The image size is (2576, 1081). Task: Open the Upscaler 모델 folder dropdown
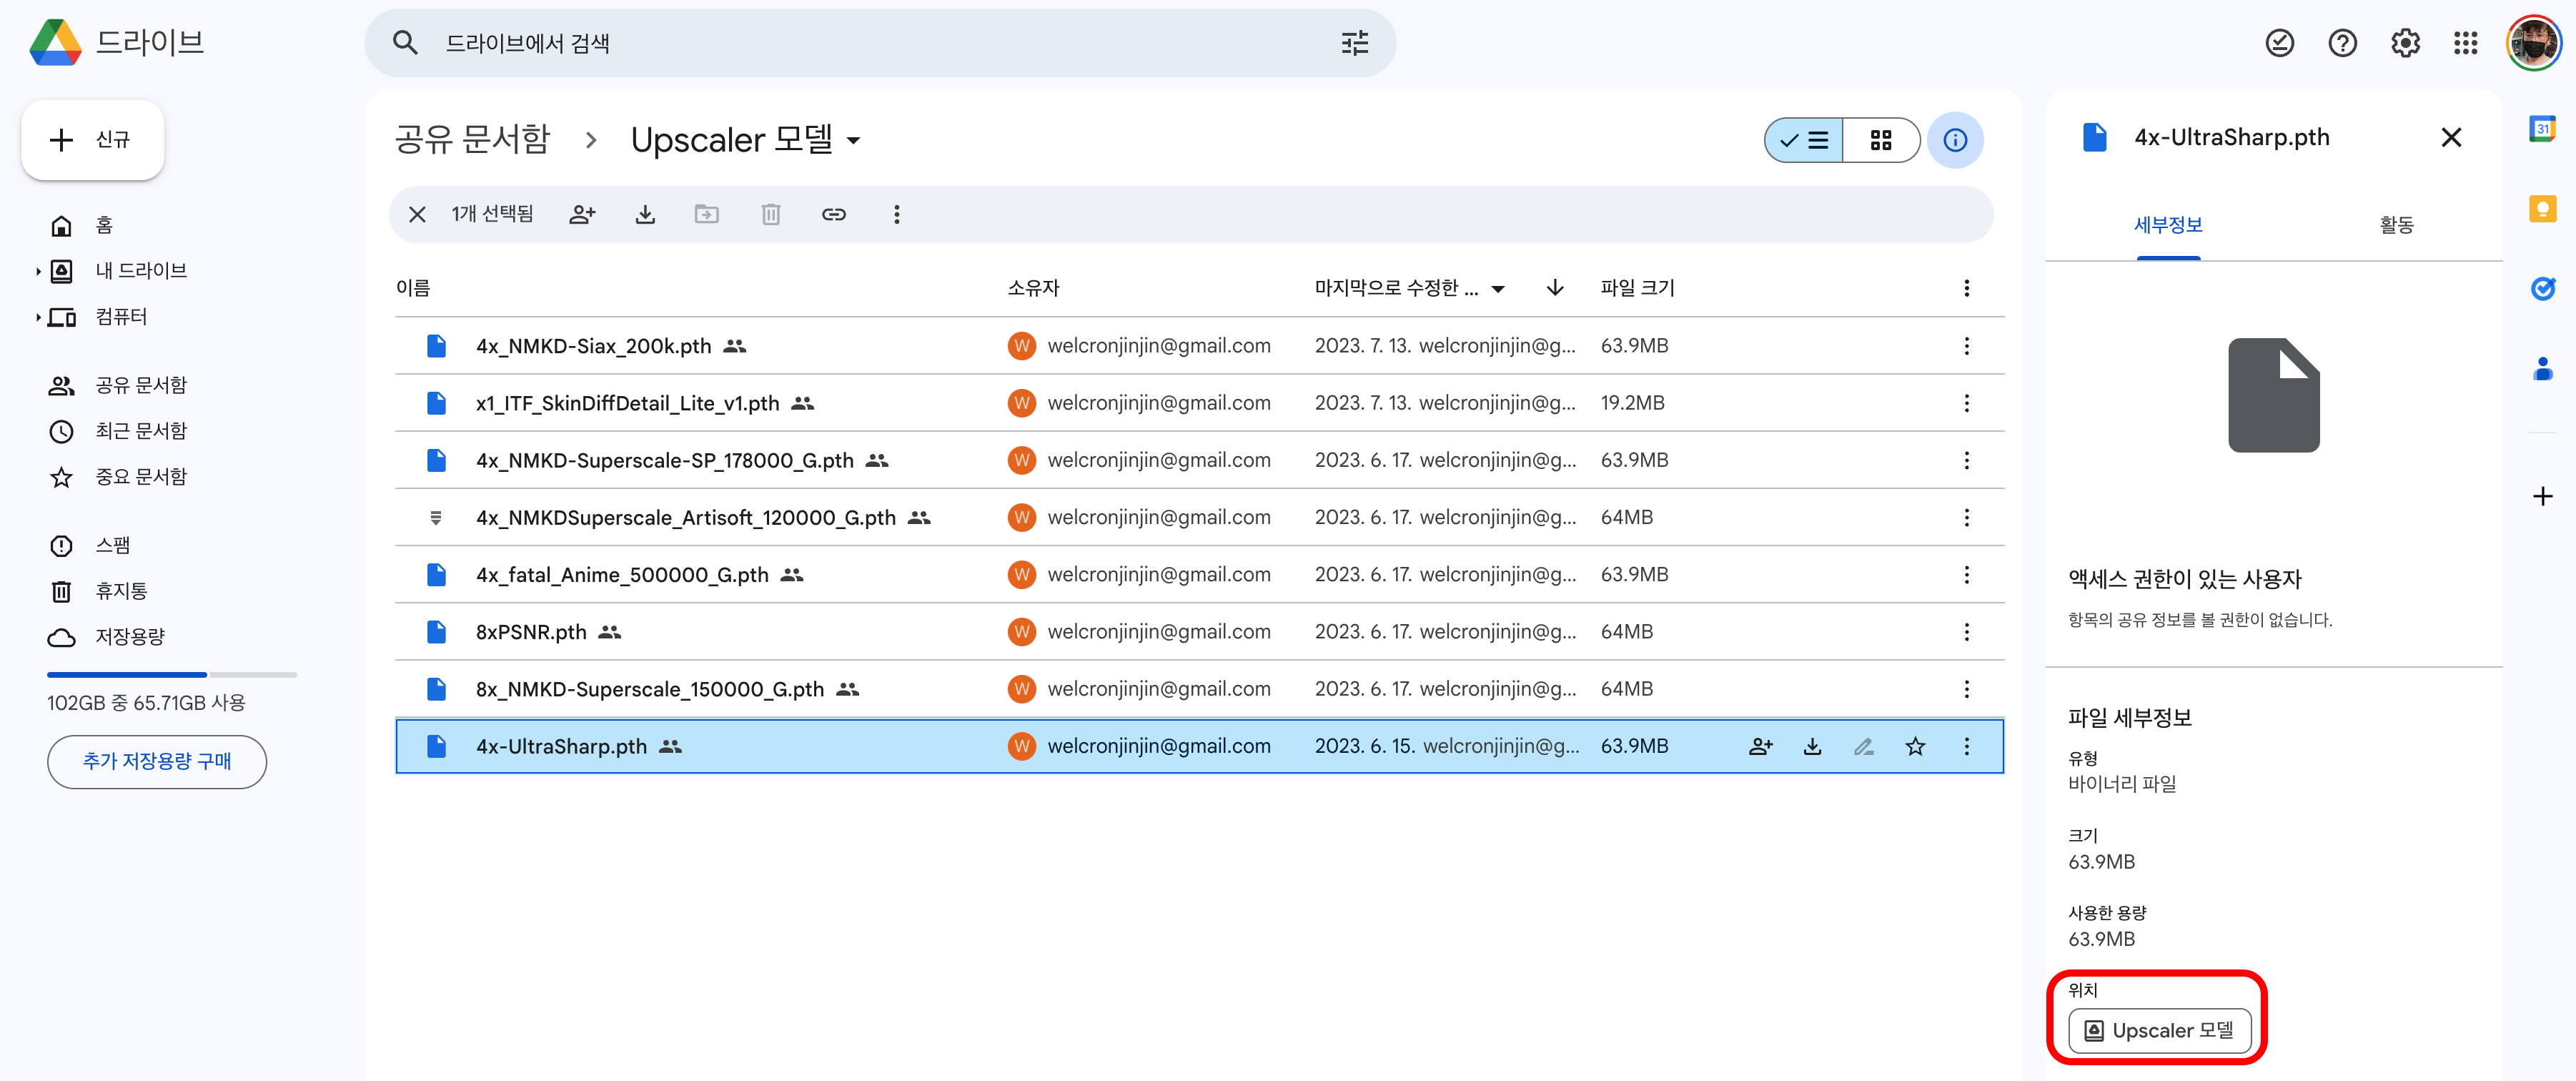click(x=853, y=141)
